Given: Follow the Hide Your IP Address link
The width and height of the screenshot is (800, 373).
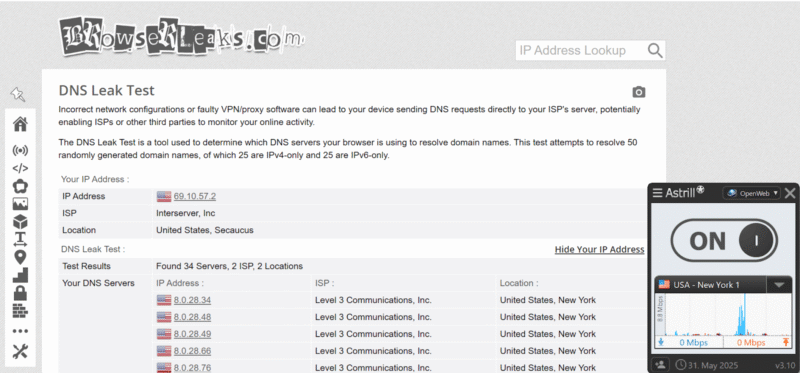Looking at the screenshot, I should pyautogui.click(x=599, y=250).
